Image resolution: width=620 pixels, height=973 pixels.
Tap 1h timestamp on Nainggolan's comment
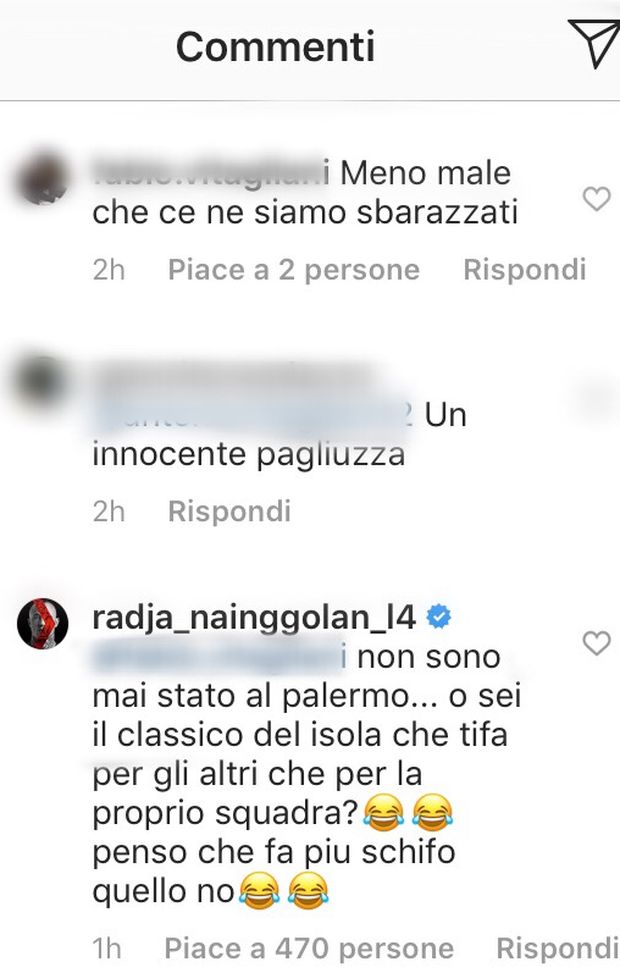tap(107, 949)
